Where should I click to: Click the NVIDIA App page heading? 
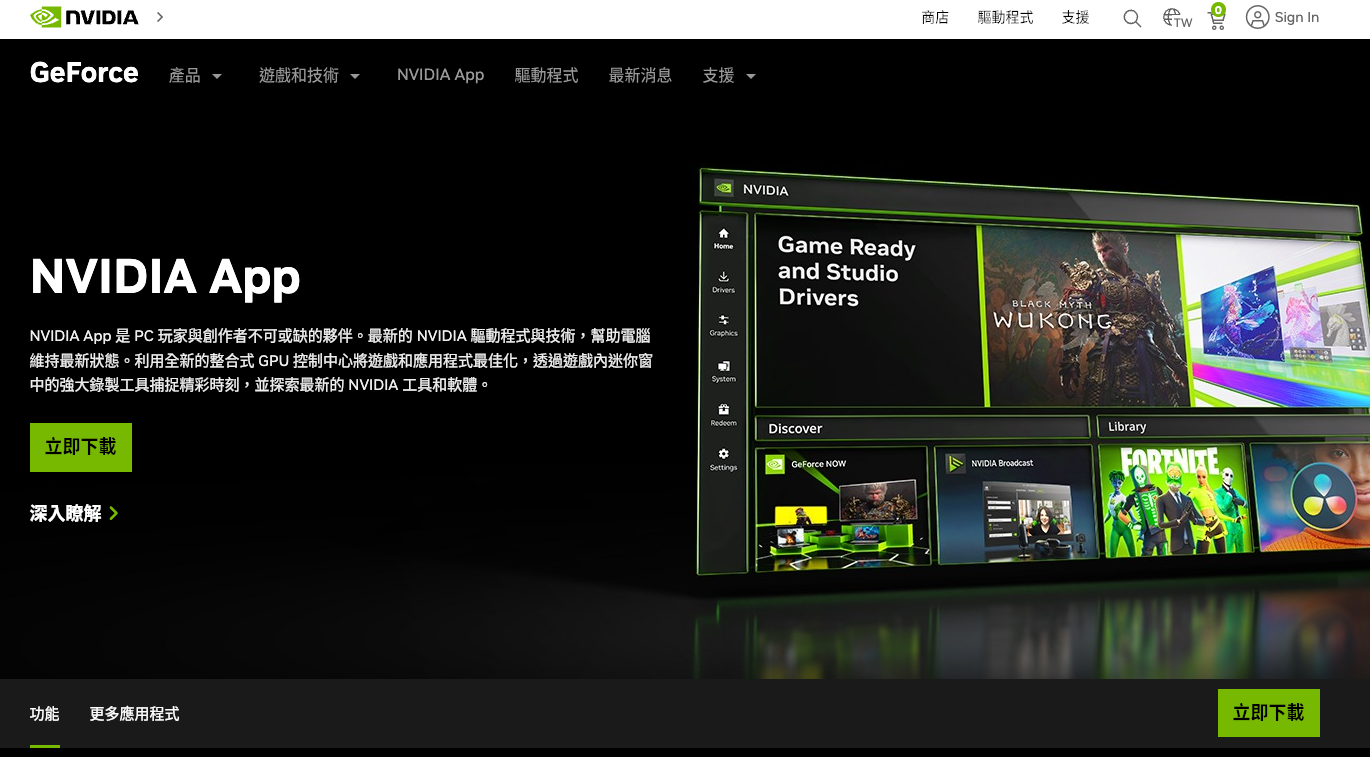click(165, 277)
